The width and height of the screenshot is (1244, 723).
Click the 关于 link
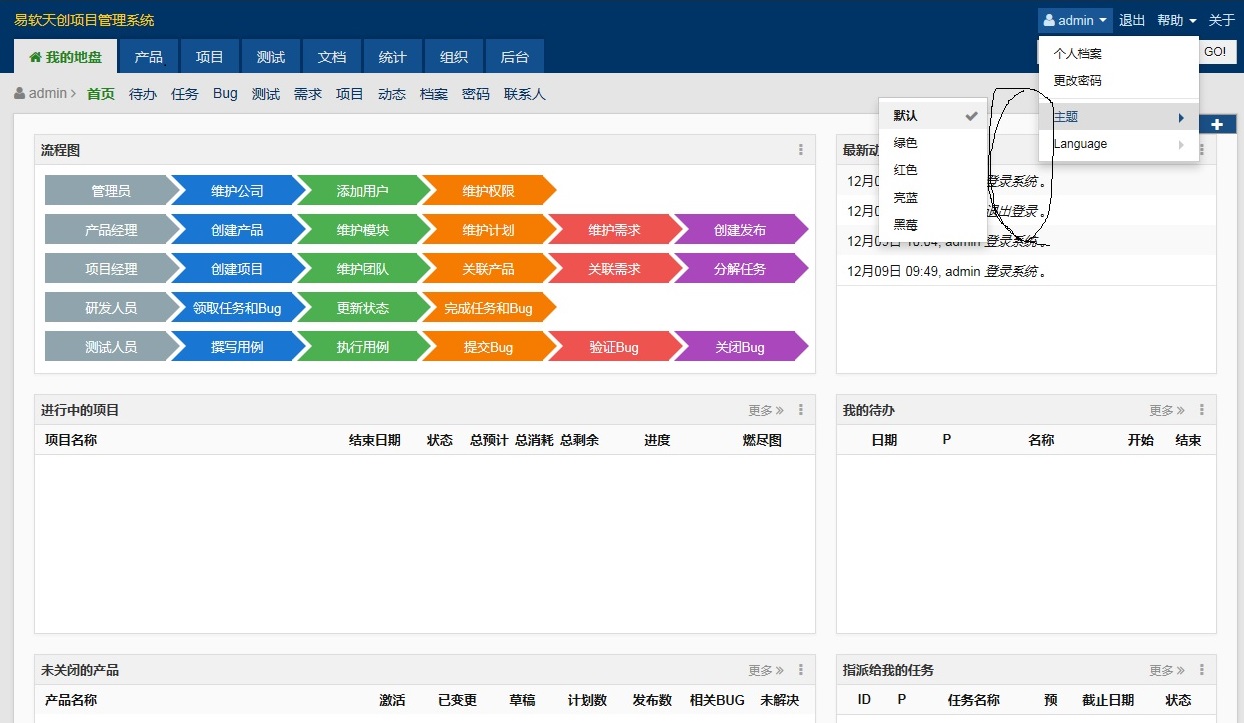point(1222,20)
